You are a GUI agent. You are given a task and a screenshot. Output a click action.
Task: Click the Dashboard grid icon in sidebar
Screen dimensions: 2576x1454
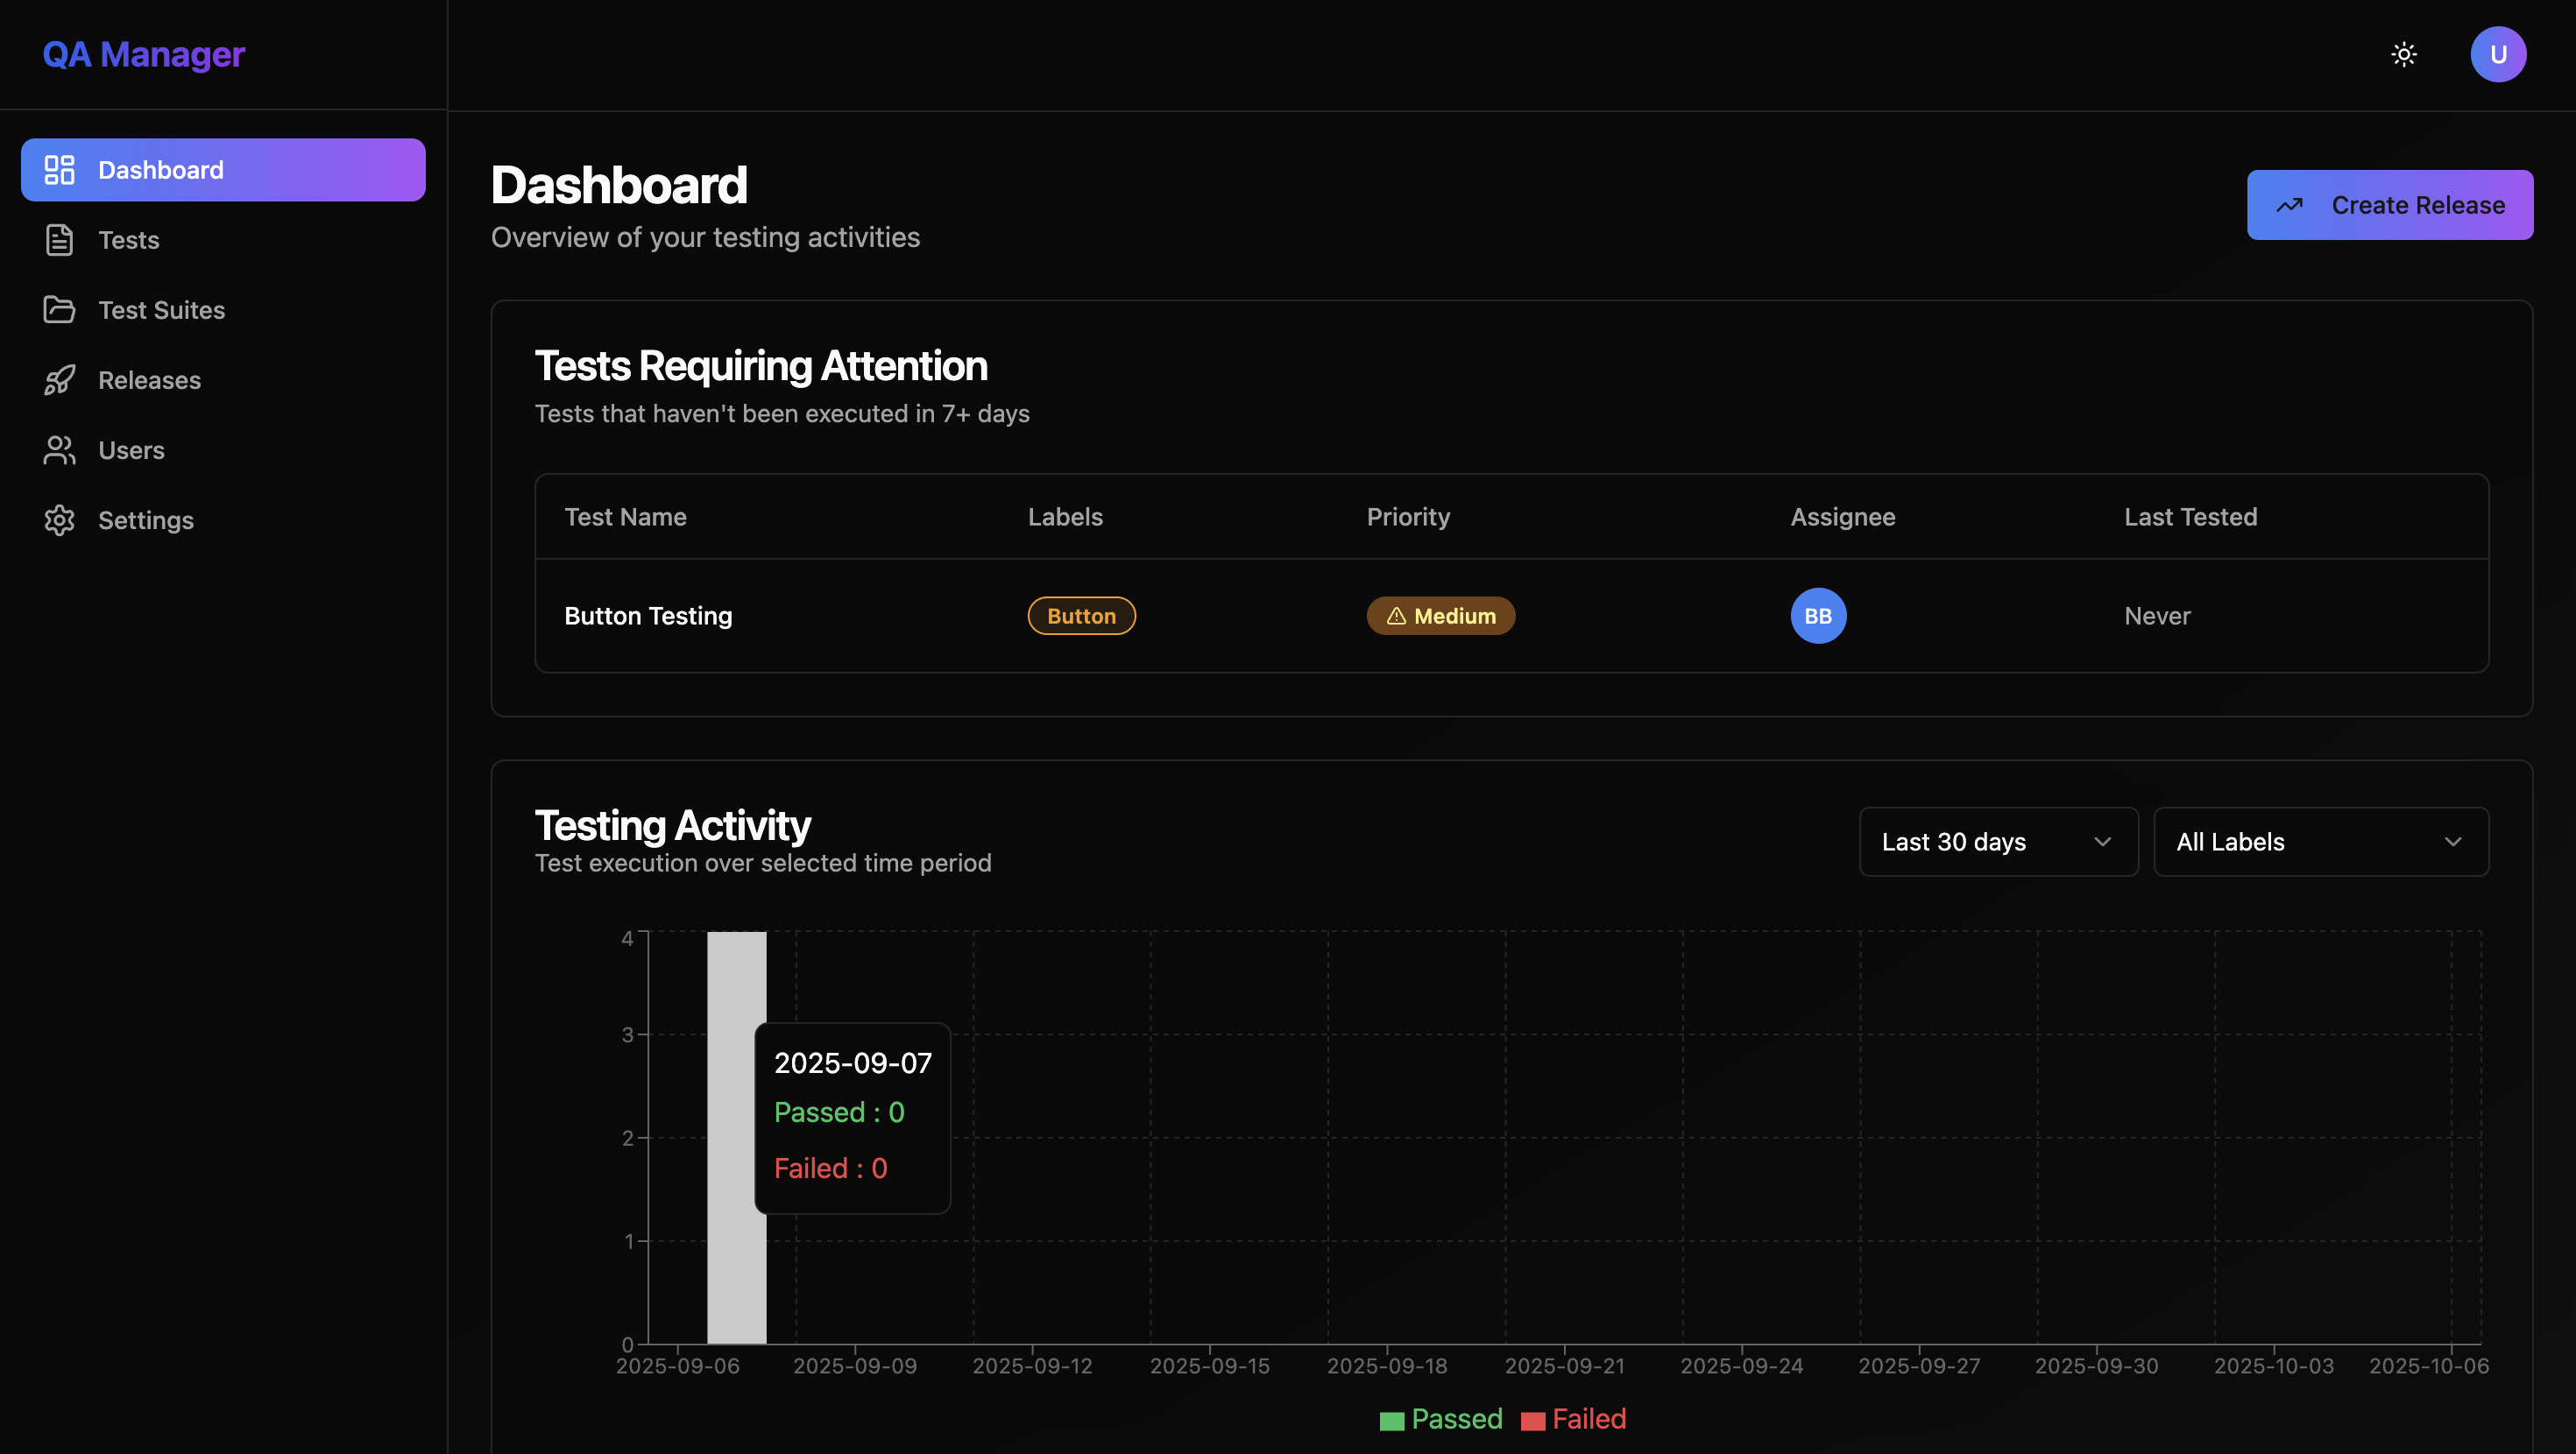(59, 170)
